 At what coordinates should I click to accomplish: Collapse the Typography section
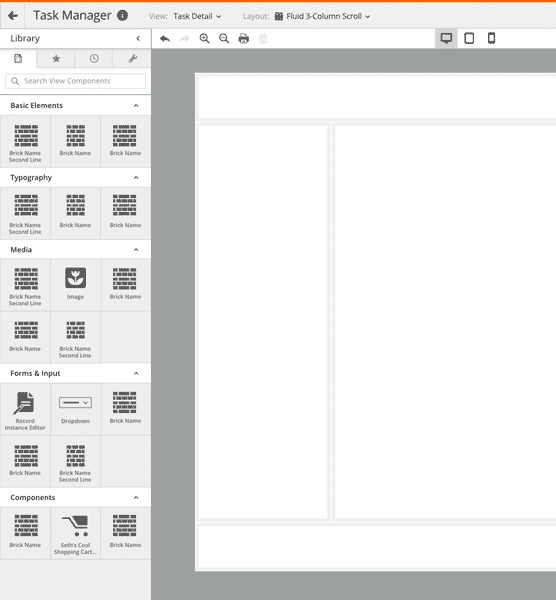point(136,178)
